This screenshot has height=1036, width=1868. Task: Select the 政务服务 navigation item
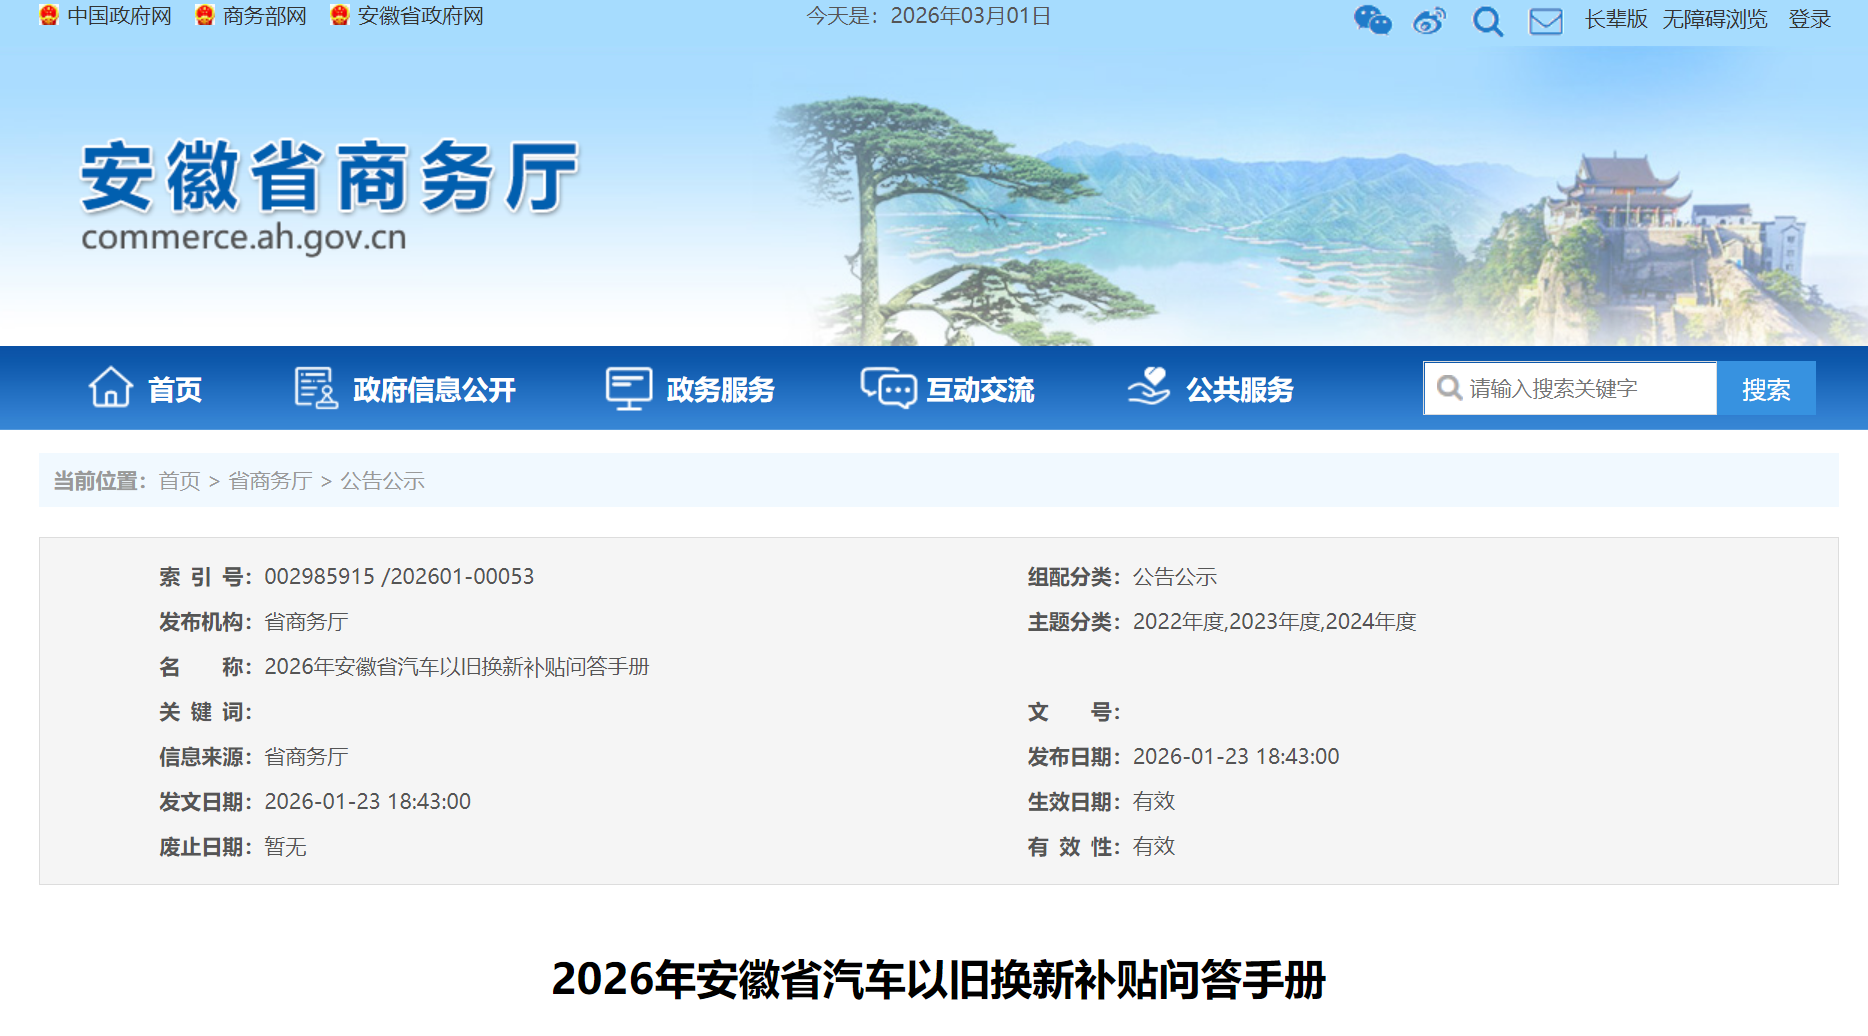click(x=720, y=389)
